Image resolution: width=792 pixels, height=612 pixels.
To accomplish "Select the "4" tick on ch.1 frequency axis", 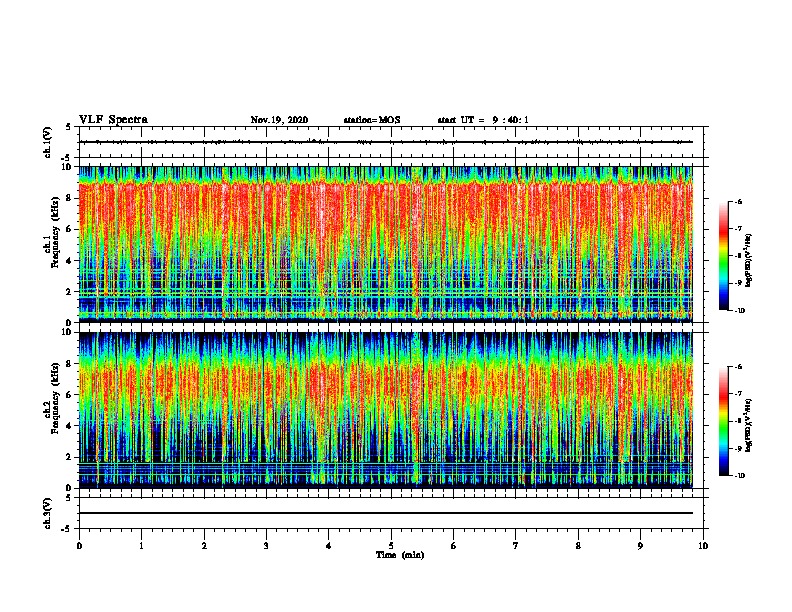I will (x=70, y=261).
